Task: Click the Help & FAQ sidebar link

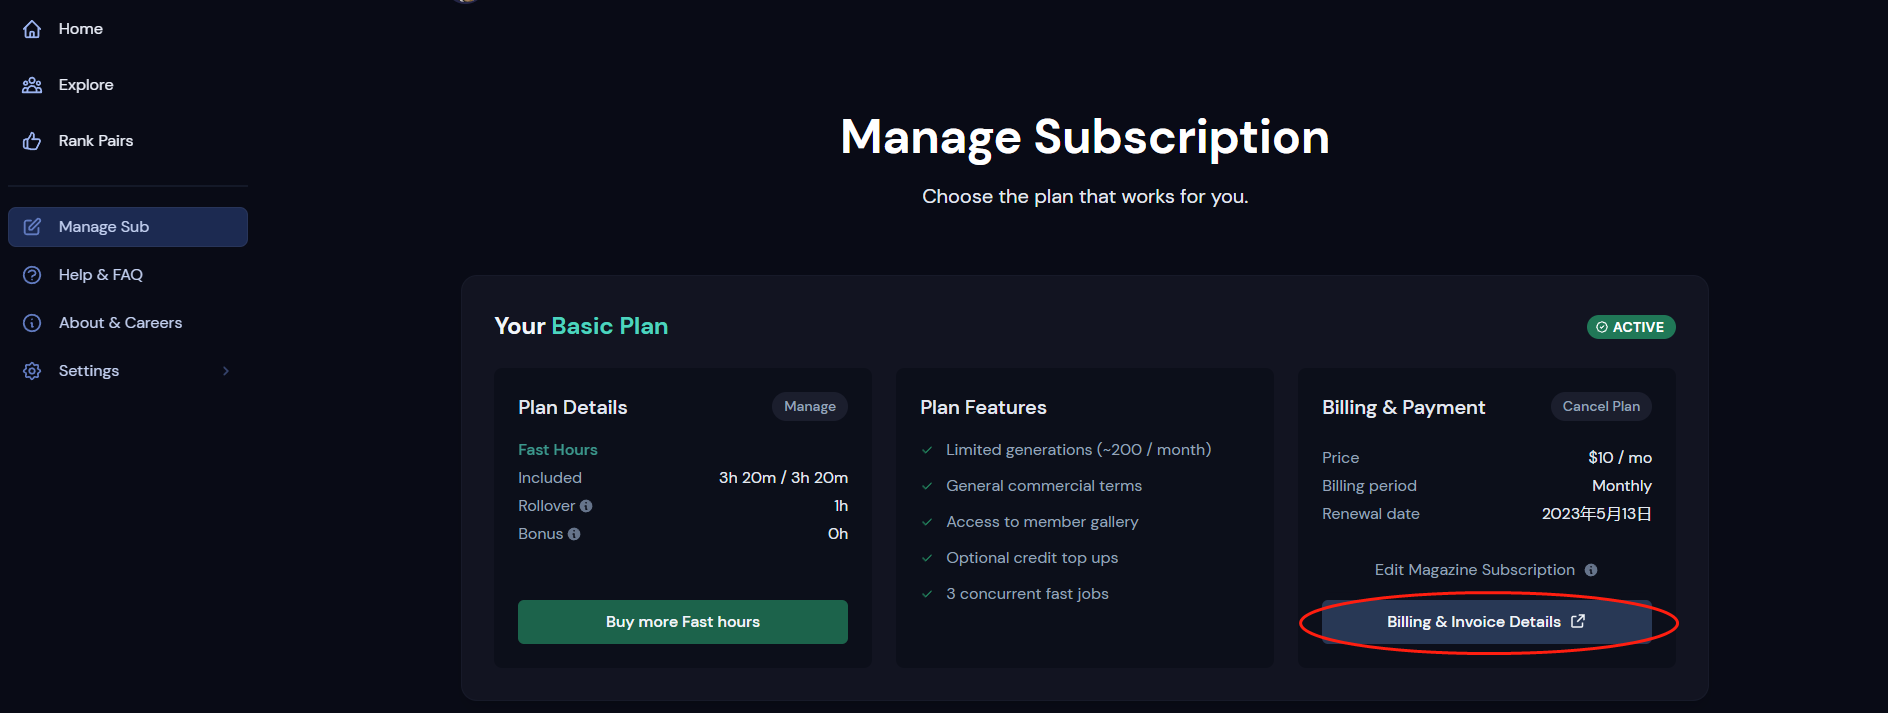Action: pos(101,275)
